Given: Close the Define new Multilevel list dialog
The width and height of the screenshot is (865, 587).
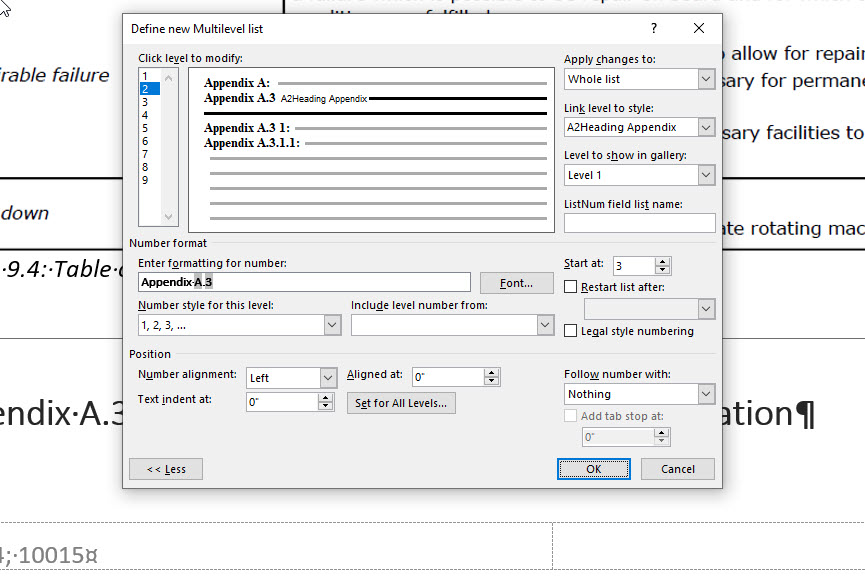Looking at the screenshot, I should click(x=698, y=28).
